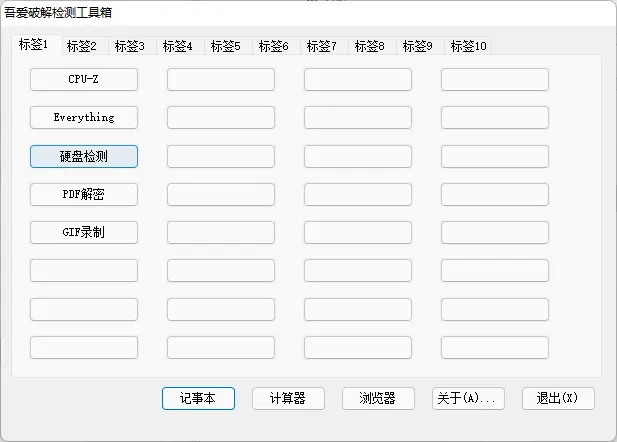The height and width of the screenshot is (442, 617).
Task: Select the 标签7 tab
Action: [322, 46]
